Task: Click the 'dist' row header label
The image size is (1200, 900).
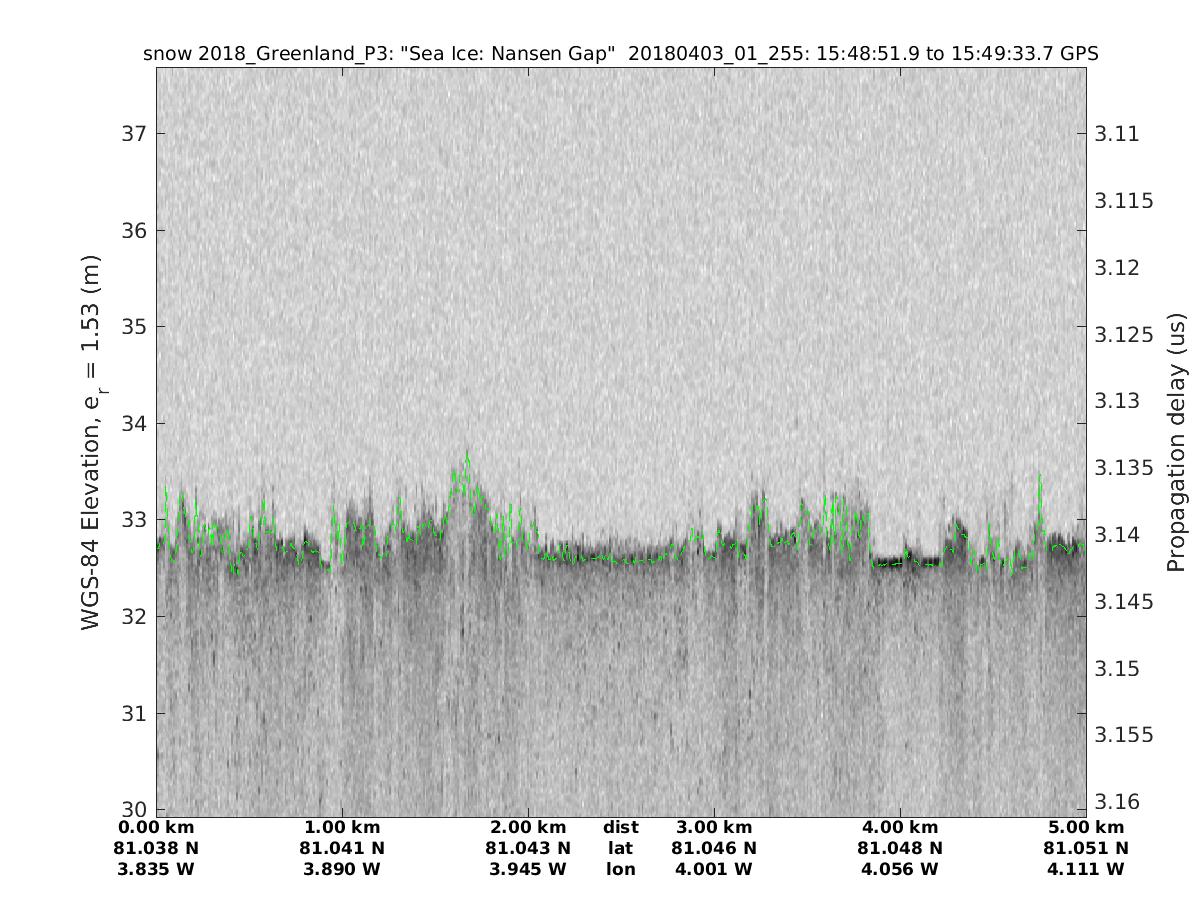Action: click(x=620, y=828)
